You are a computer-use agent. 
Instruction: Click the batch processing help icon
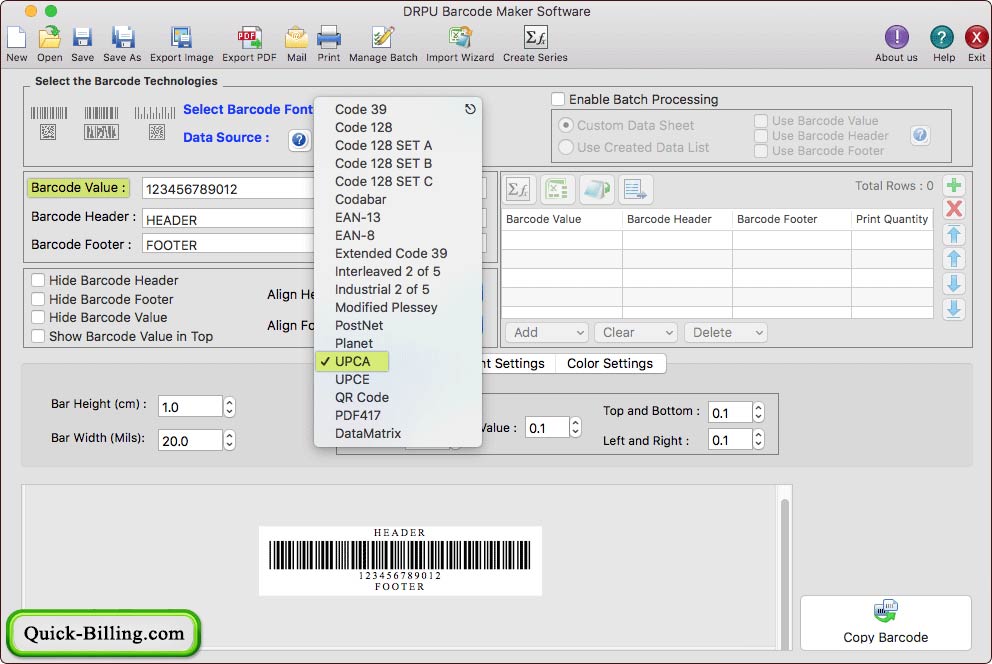click(x=921, y=135)
